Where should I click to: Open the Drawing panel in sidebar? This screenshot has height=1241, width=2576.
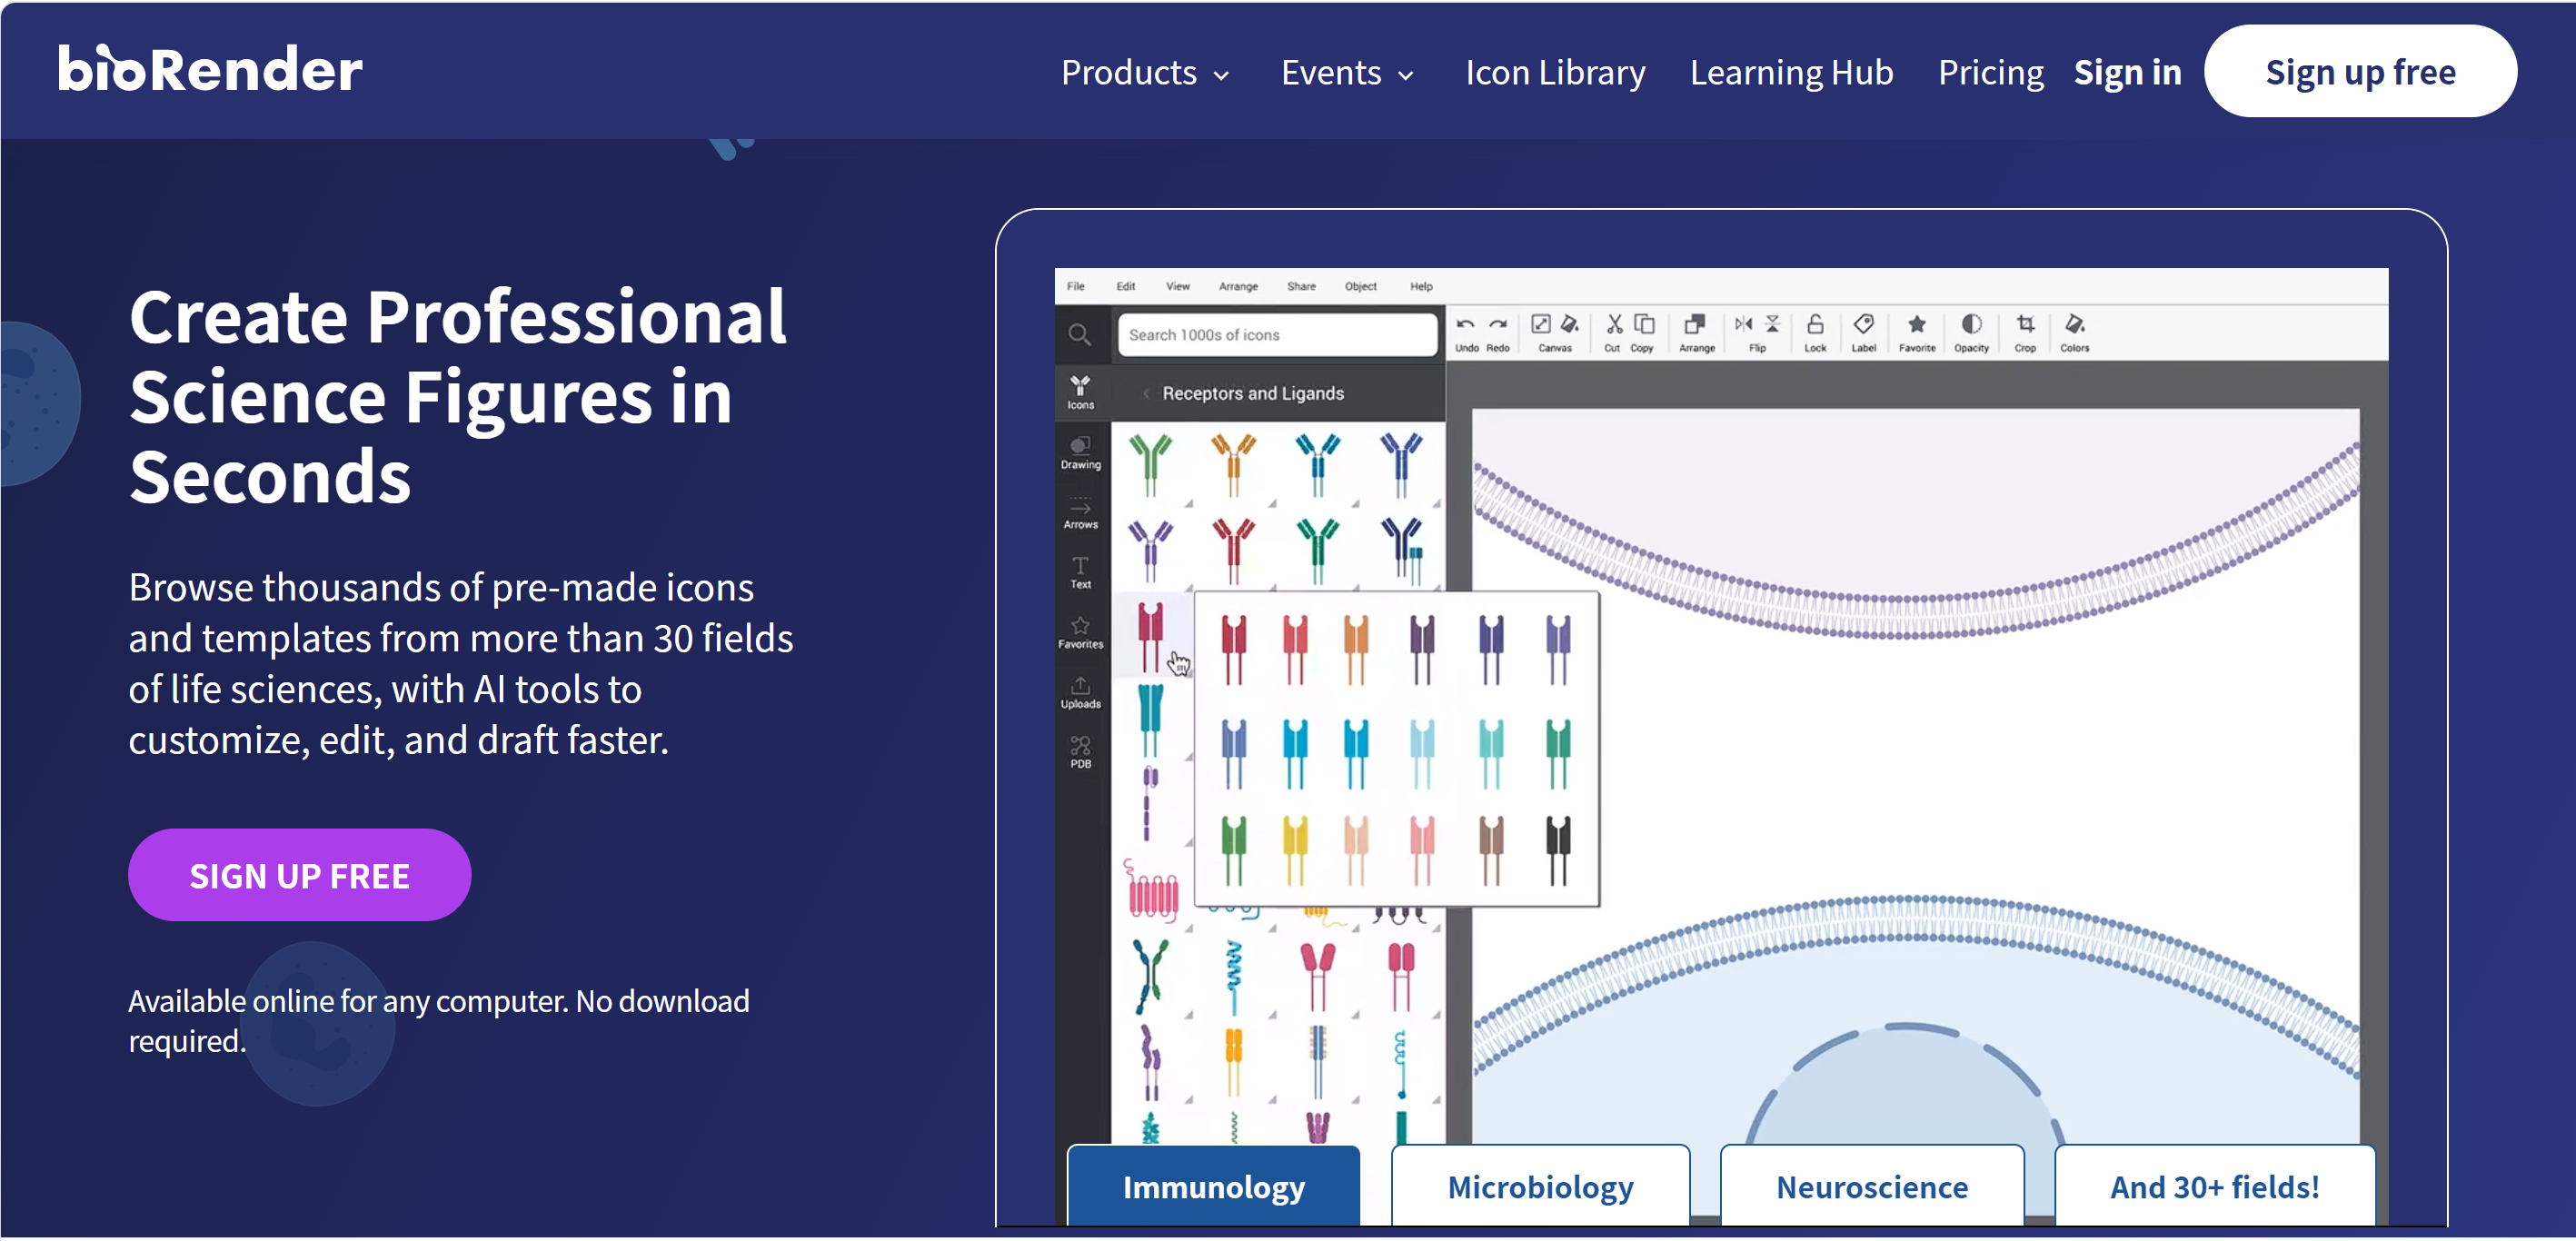point(1080,452)
